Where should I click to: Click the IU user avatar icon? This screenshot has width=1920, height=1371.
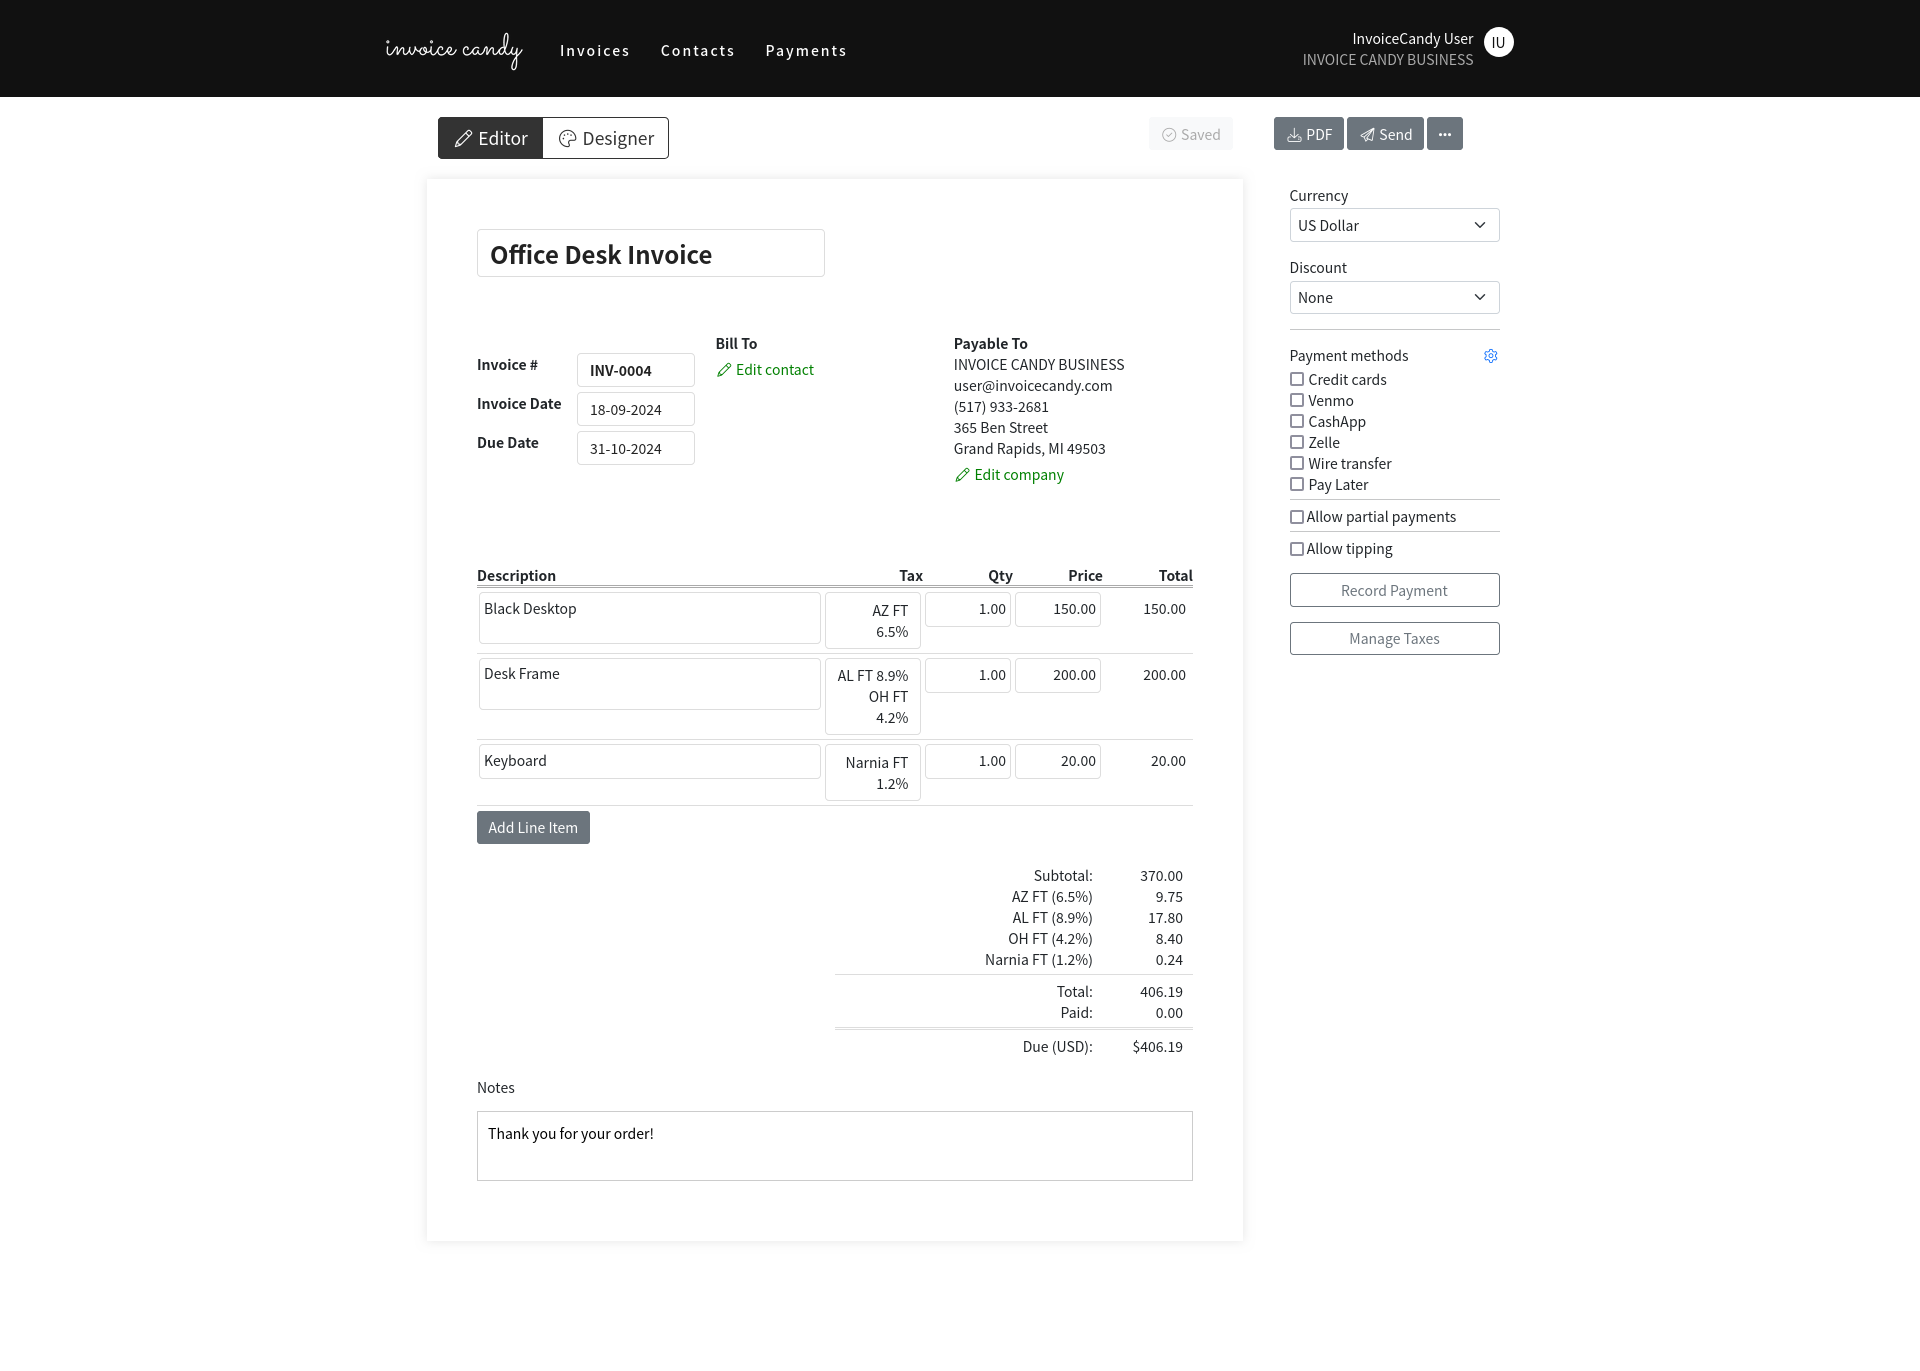tap(1498, 42)
